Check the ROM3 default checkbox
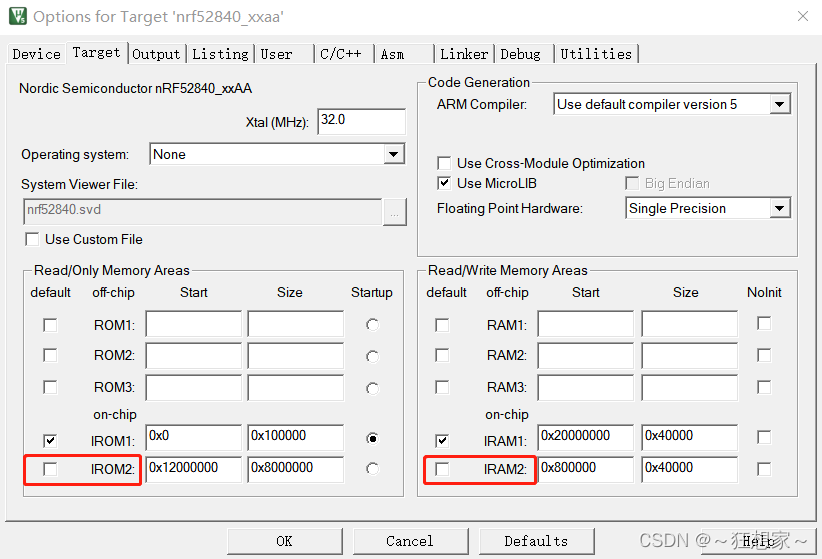Viewport: 822px width, 559px height. coord(50,388)
